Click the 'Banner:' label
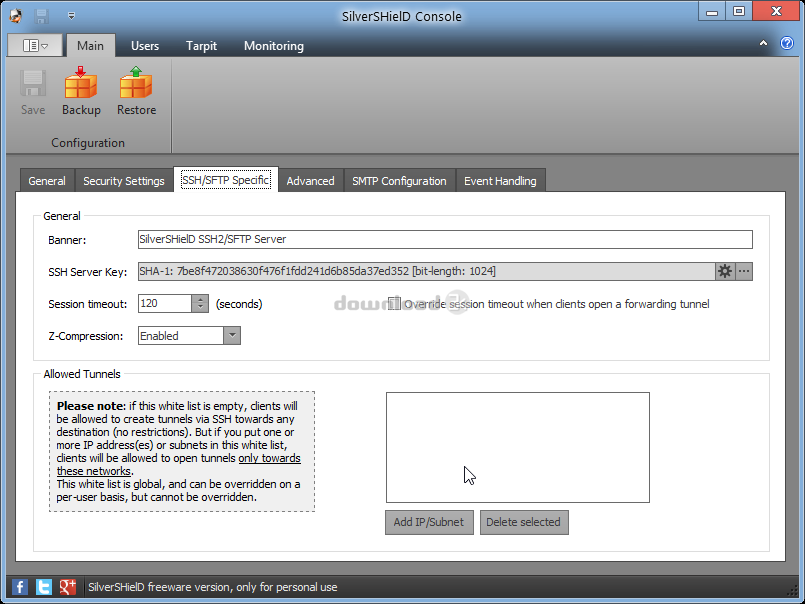The image size is (805, 604). pos(67,240)
